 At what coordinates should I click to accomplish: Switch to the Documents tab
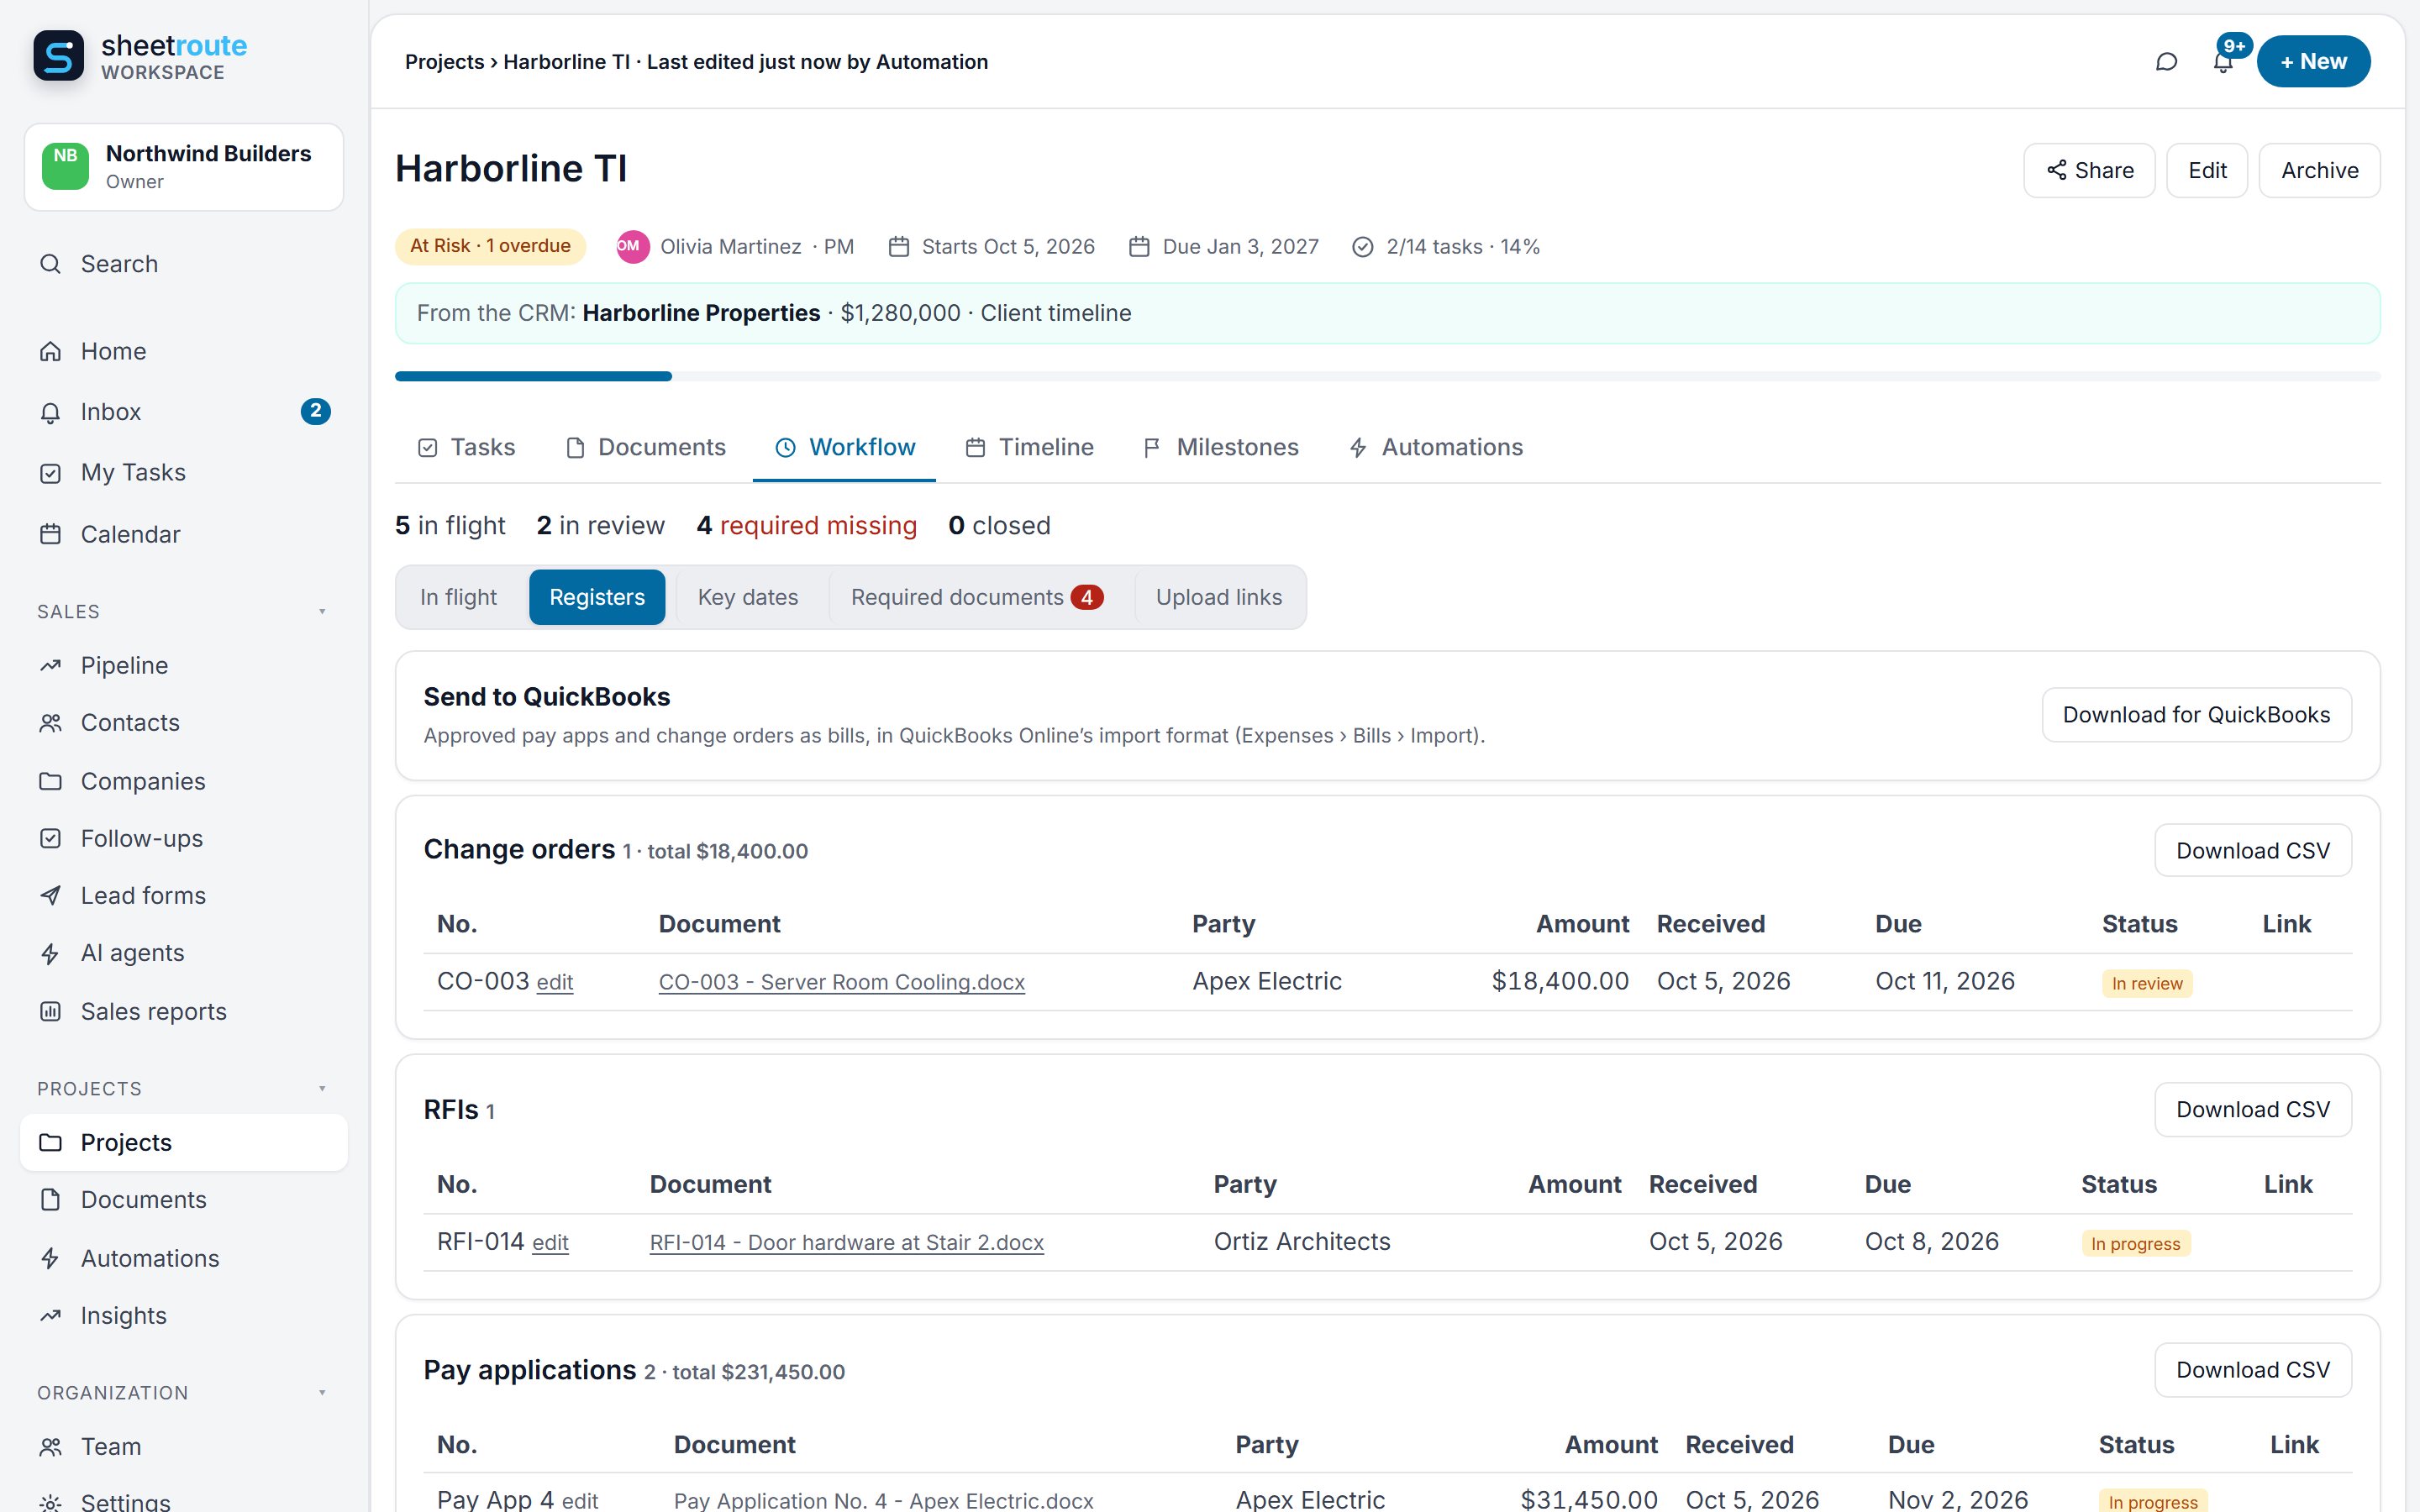(645, 447)
